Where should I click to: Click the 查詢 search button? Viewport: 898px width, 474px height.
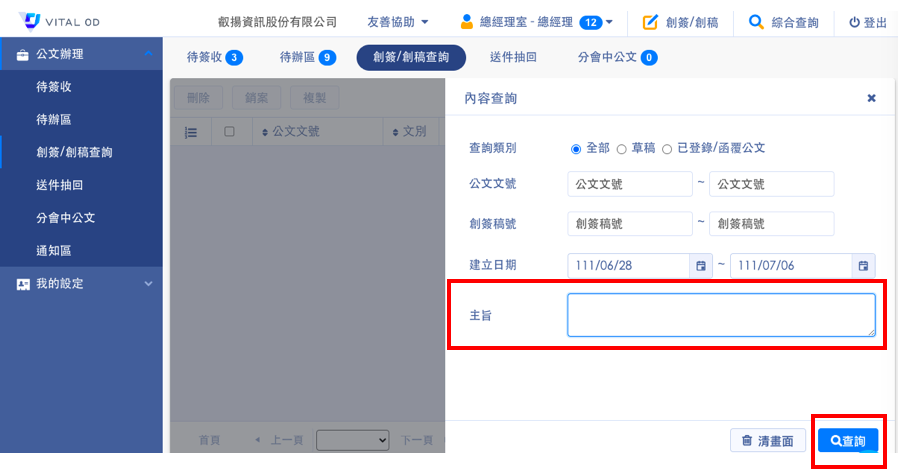(848, 441)
